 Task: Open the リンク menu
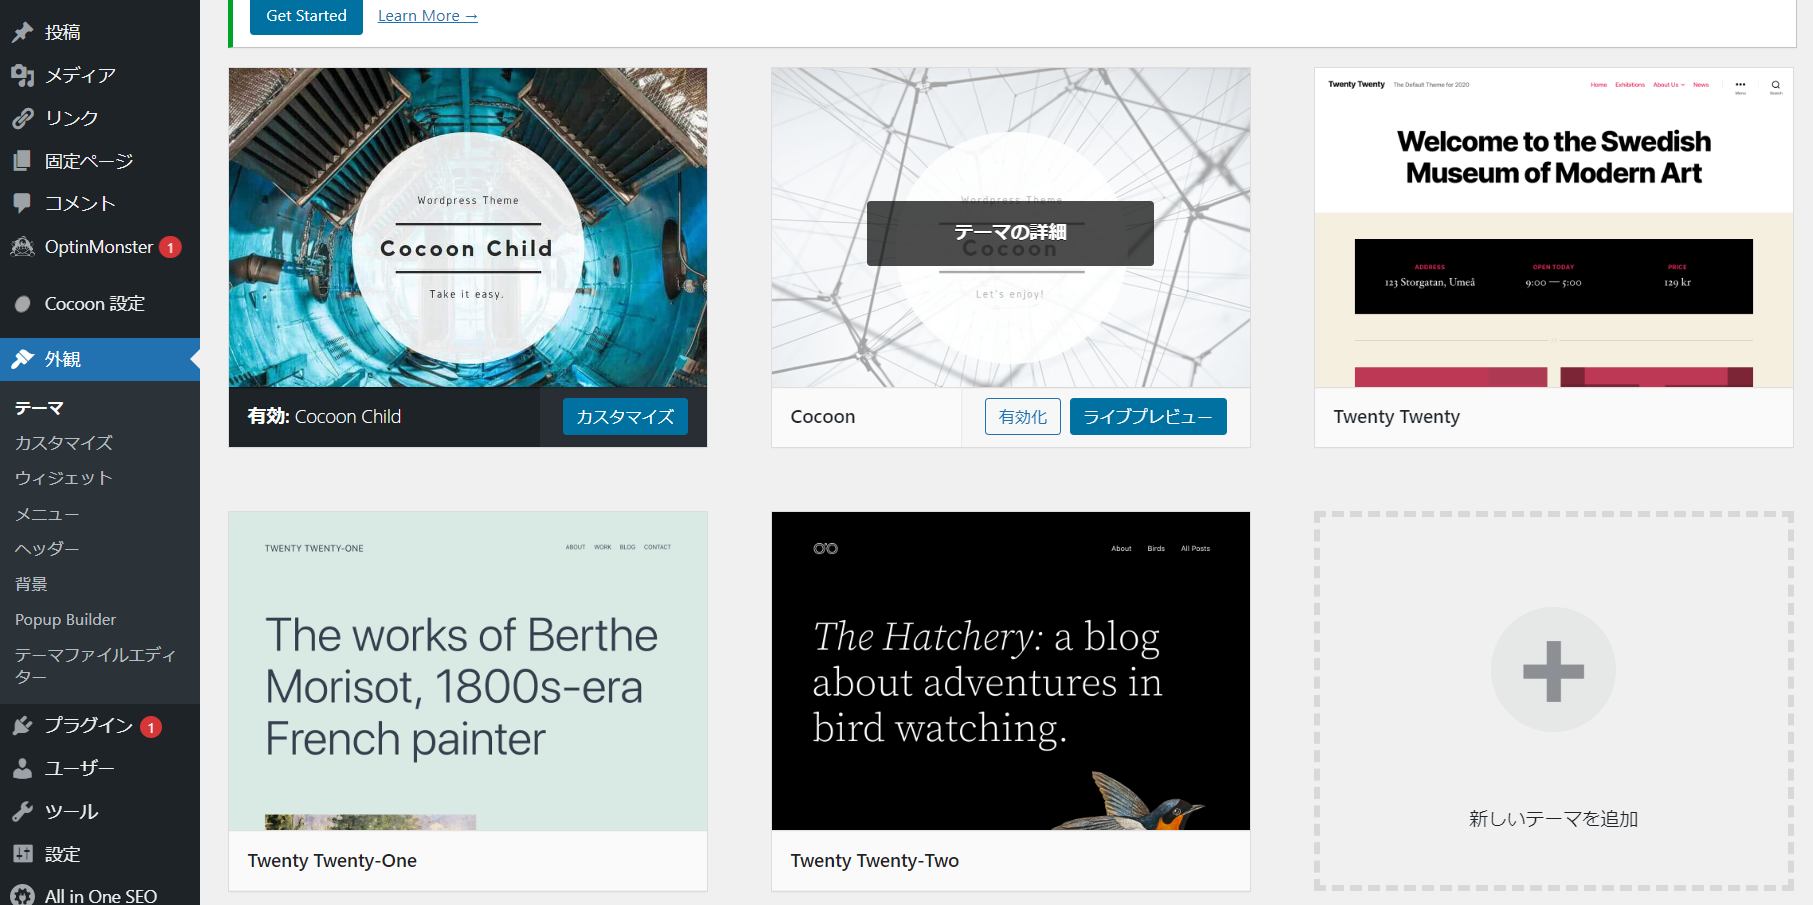coord(100,118)
